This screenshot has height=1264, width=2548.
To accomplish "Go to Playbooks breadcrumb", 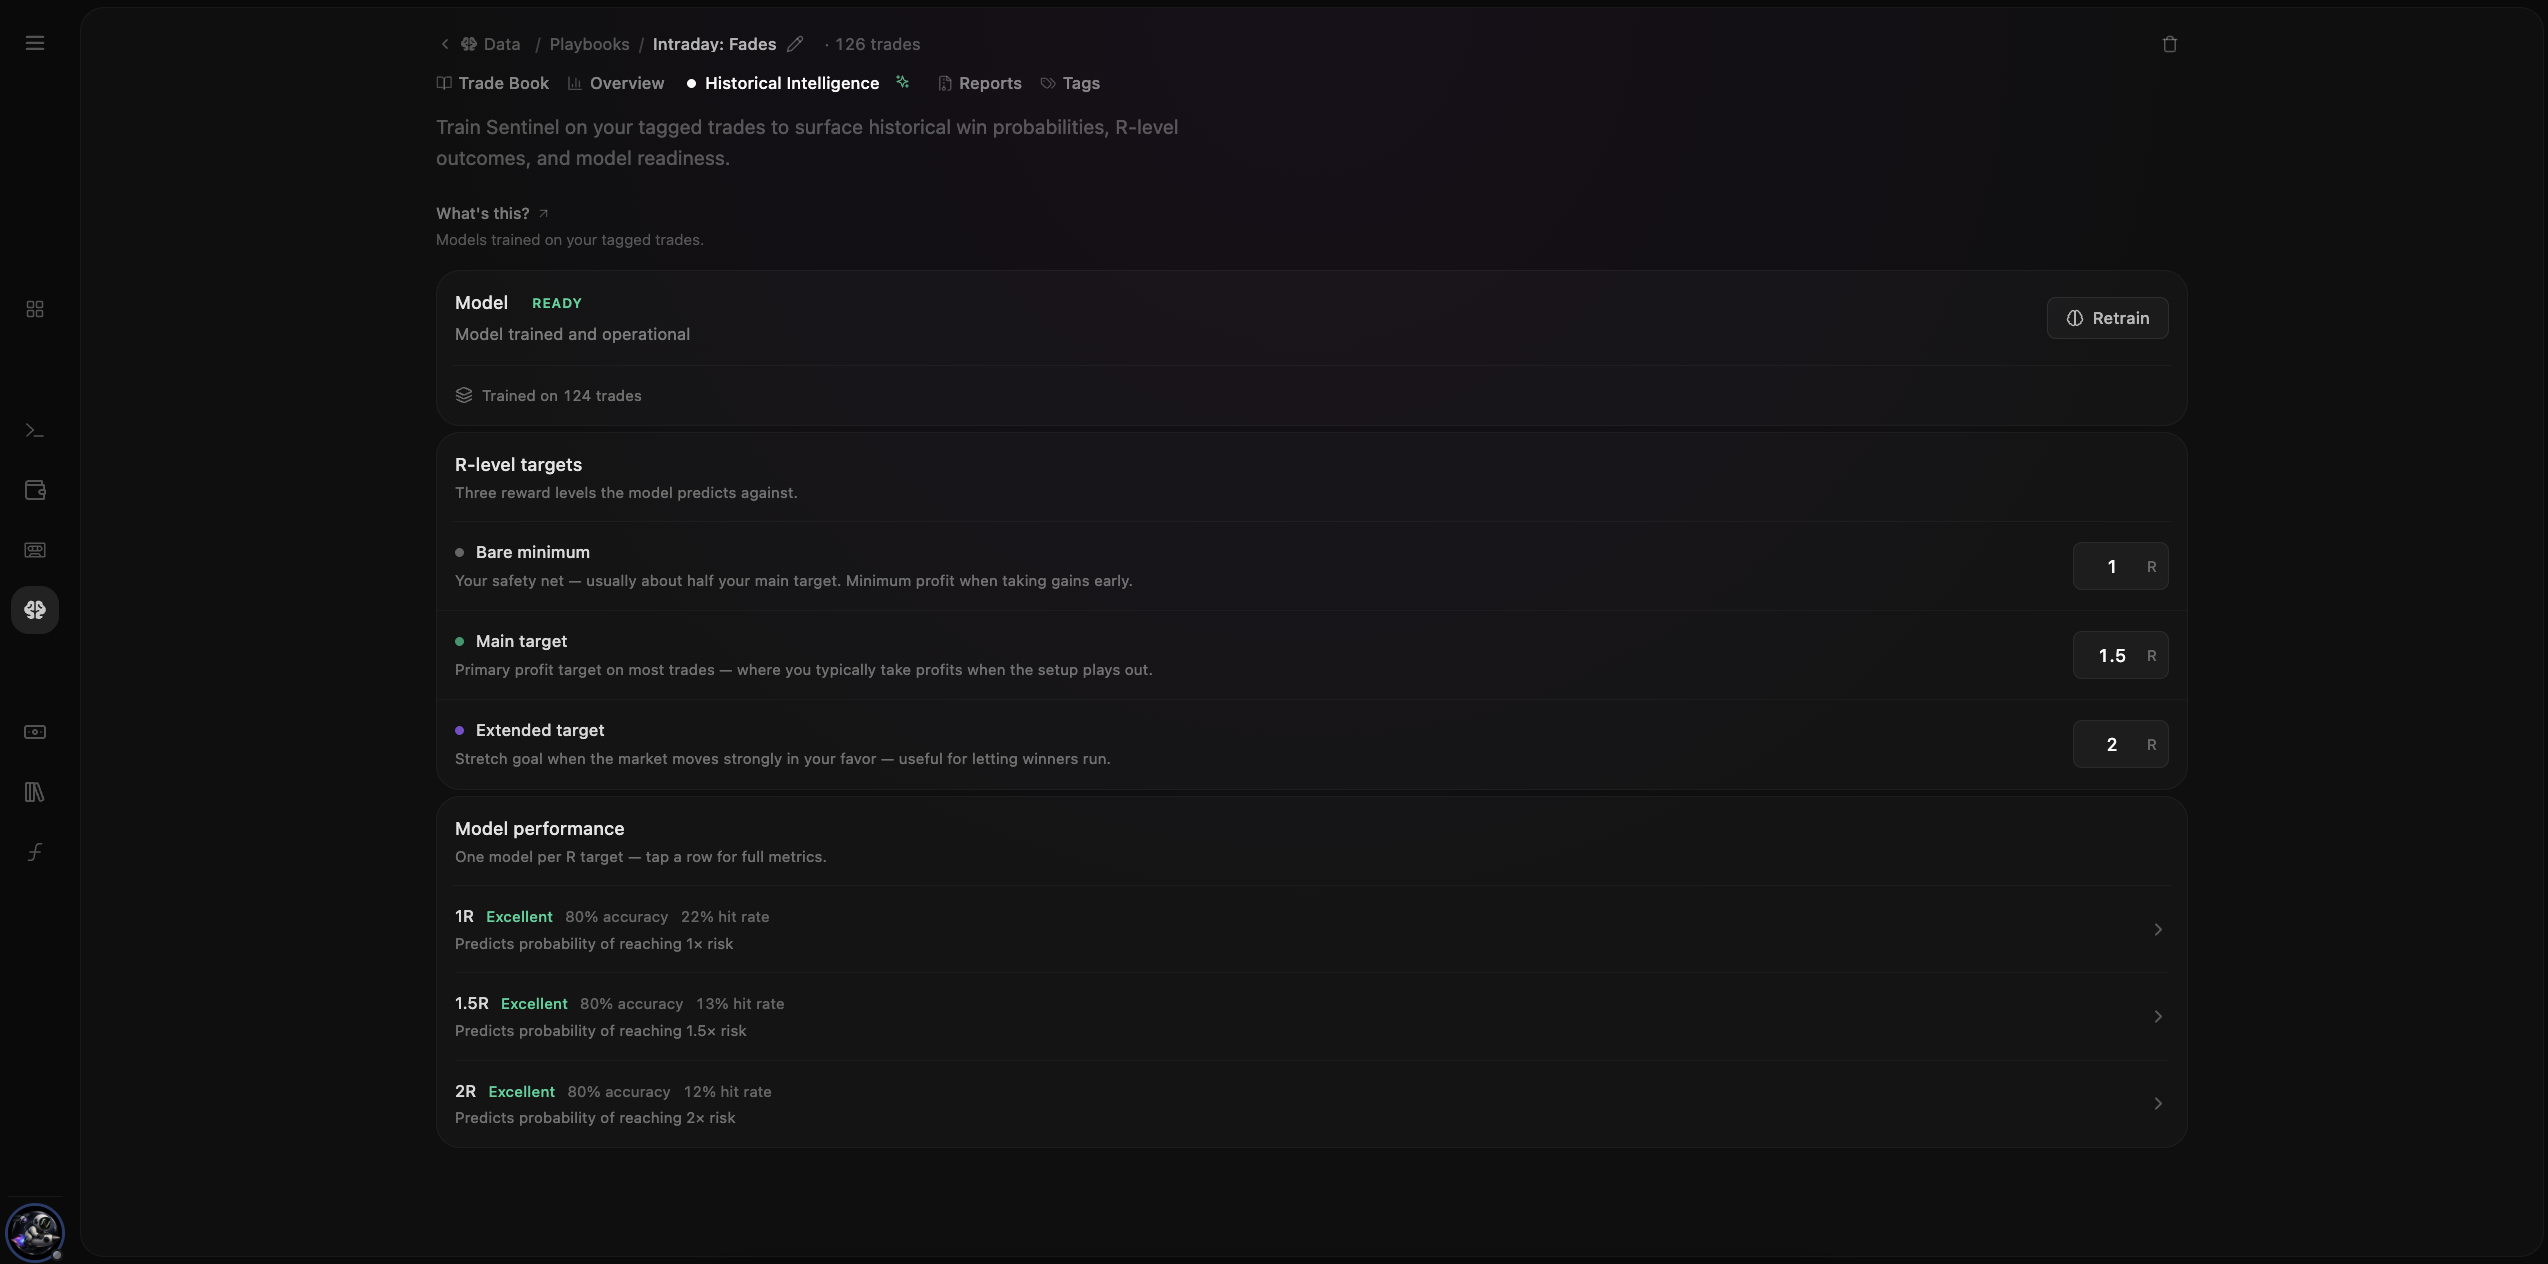I will click(589, 44).
